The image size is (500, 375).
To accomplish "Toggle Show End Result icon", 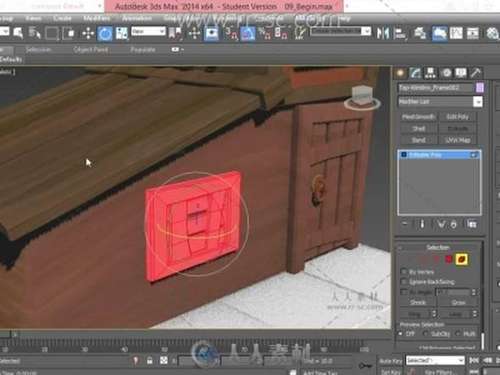I will [422, 224].
